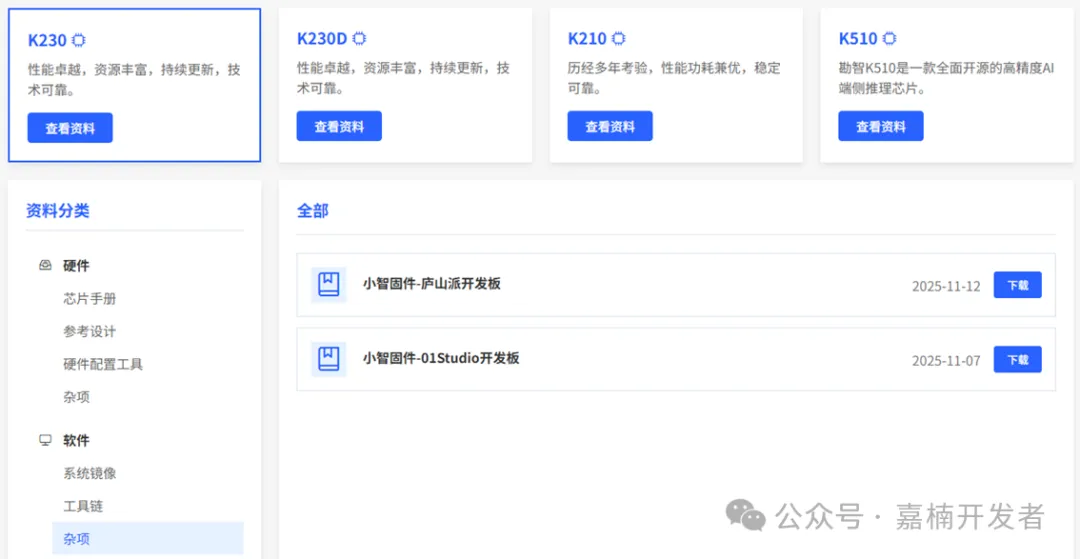This screenshot has height=559, width=1080.
Task: Select the highlighted 杂项 under 软件
Action: coord(77,539)
